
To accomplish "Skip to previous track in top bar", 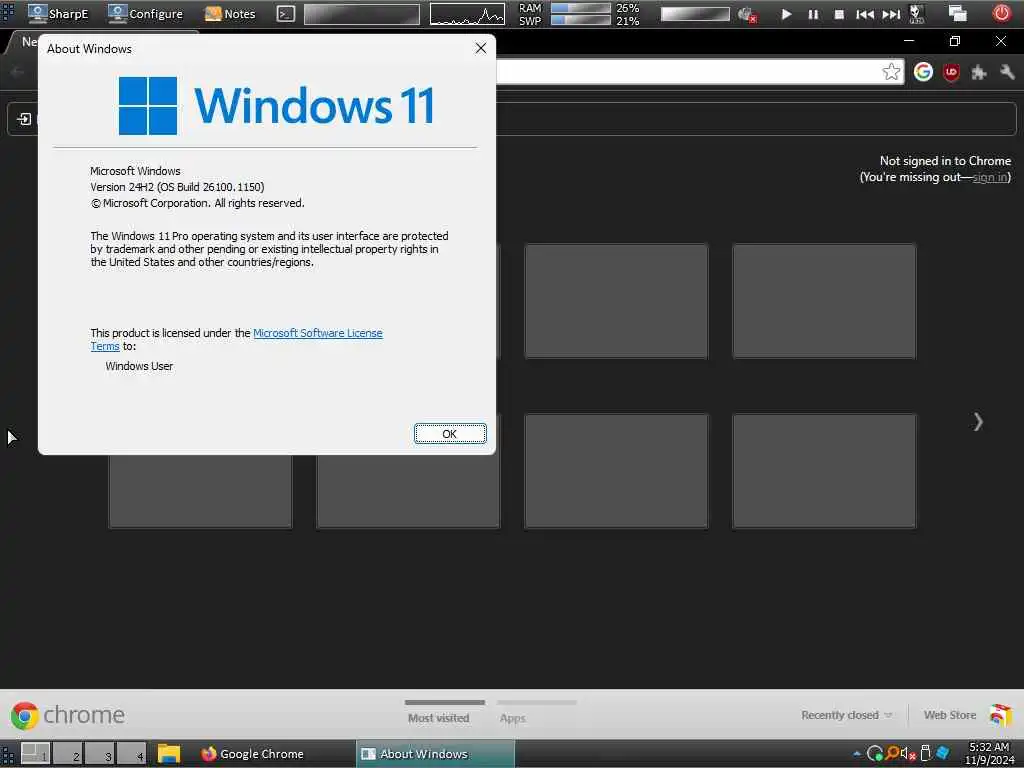I will 865,14.
